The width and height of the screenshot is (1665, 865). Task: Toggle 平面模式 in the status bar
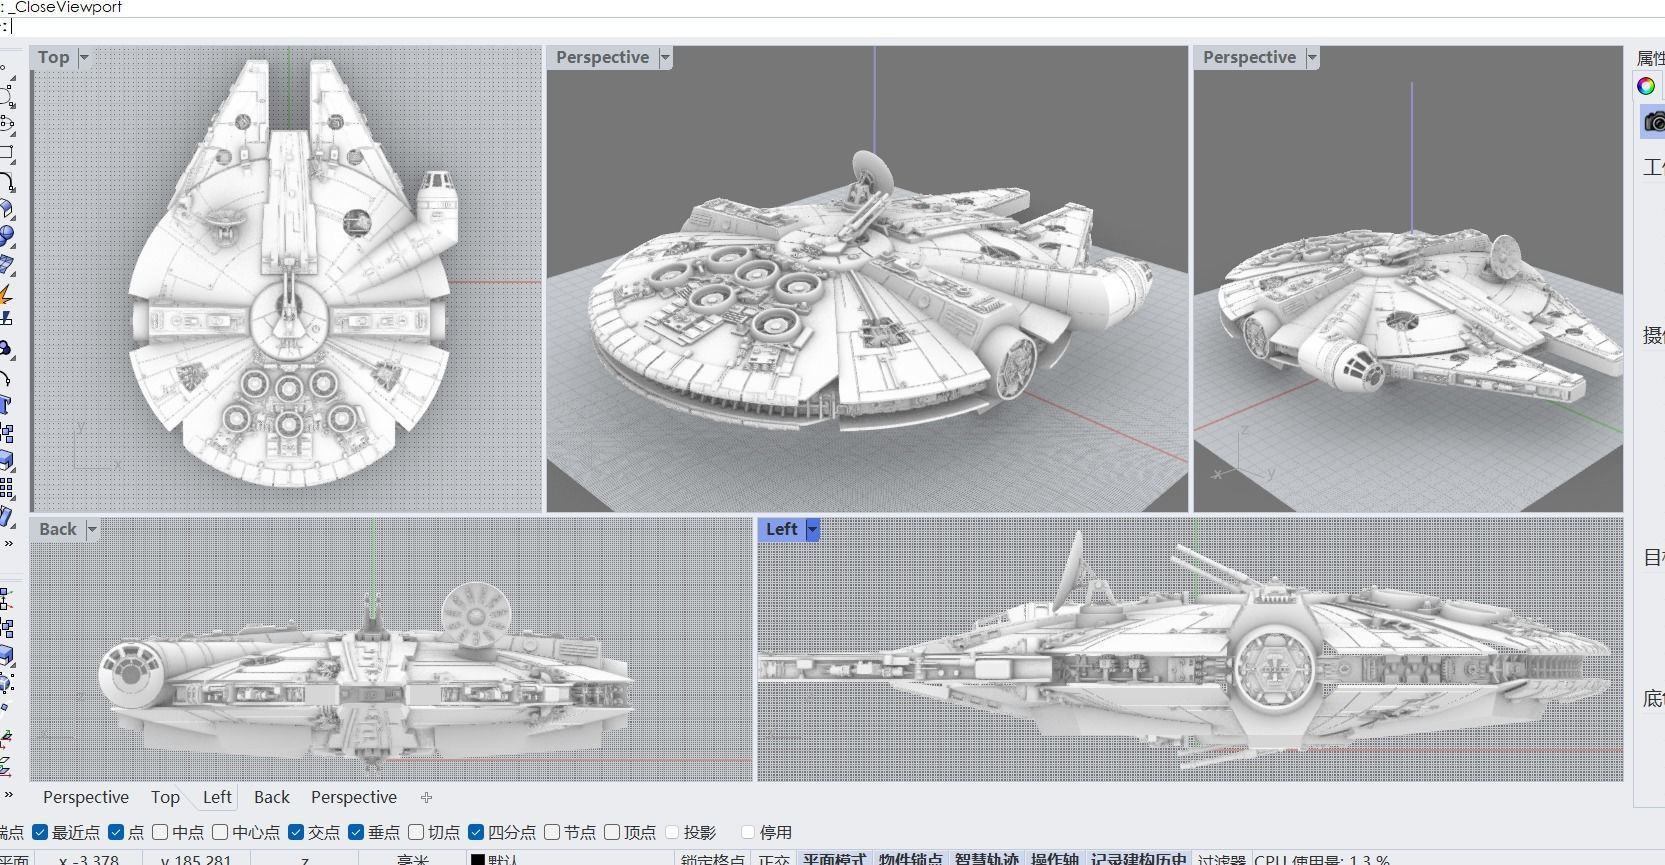tap(834, 859)
